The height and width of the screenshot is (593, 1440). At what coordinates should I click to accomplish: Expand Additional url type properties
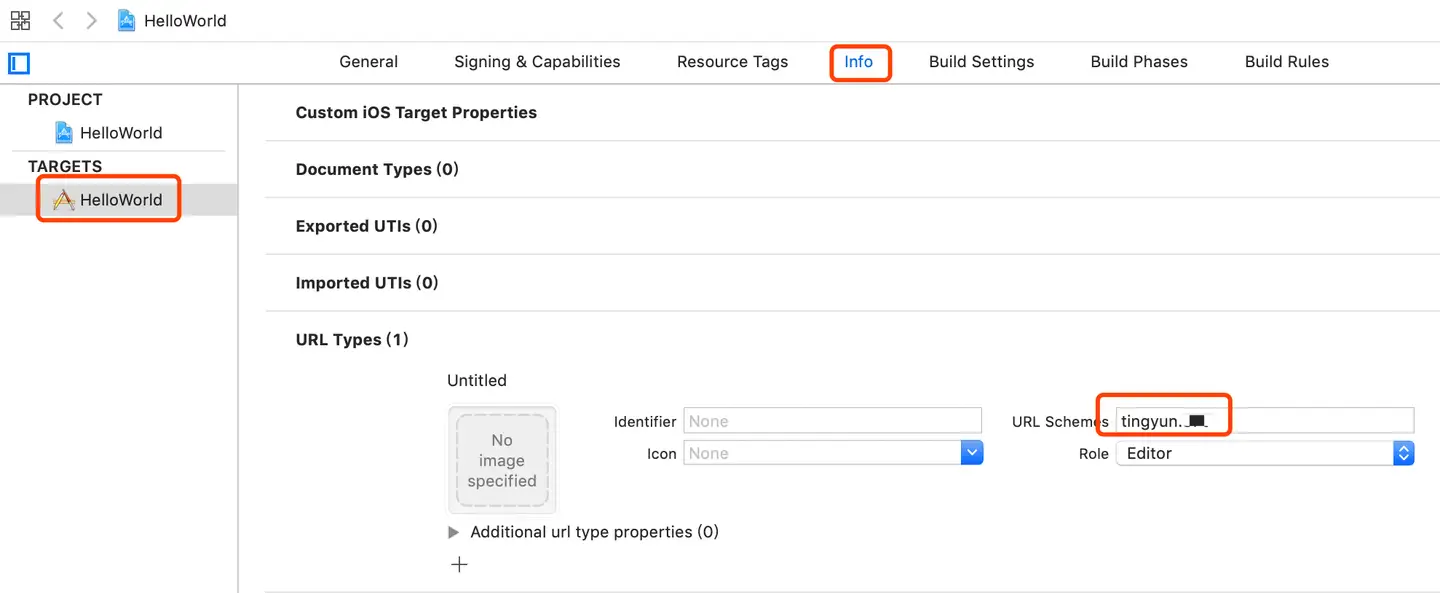454,532
